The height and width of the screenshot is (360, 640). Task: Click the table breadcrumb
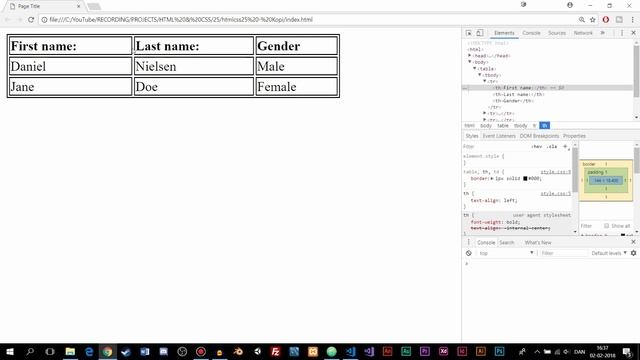pyautogui.click(x=502, y=126)
